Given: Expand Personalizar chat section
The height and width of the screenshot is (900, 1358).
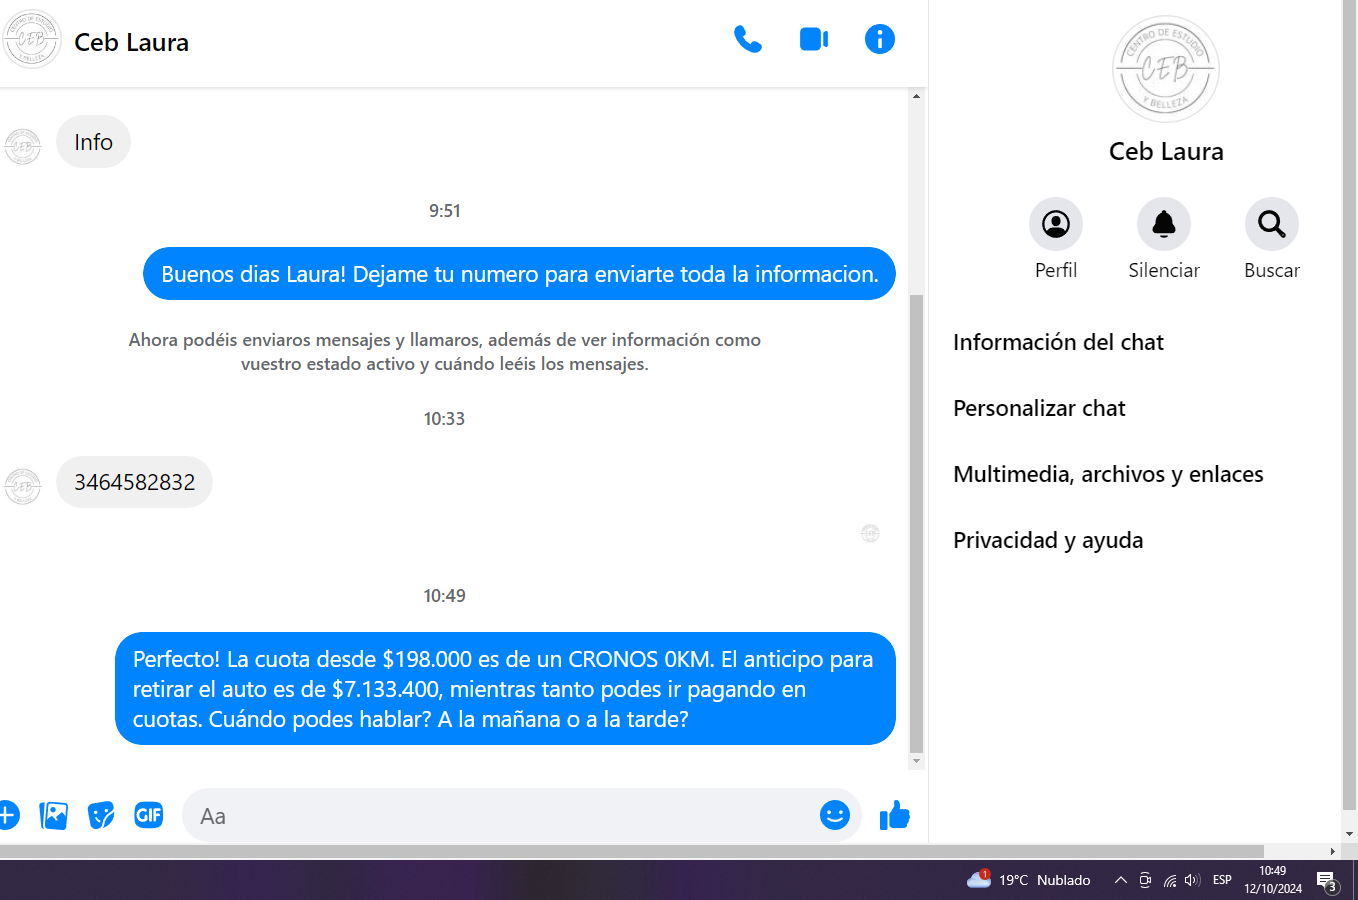Looking at the screenshot, I should click(1039, 409).
